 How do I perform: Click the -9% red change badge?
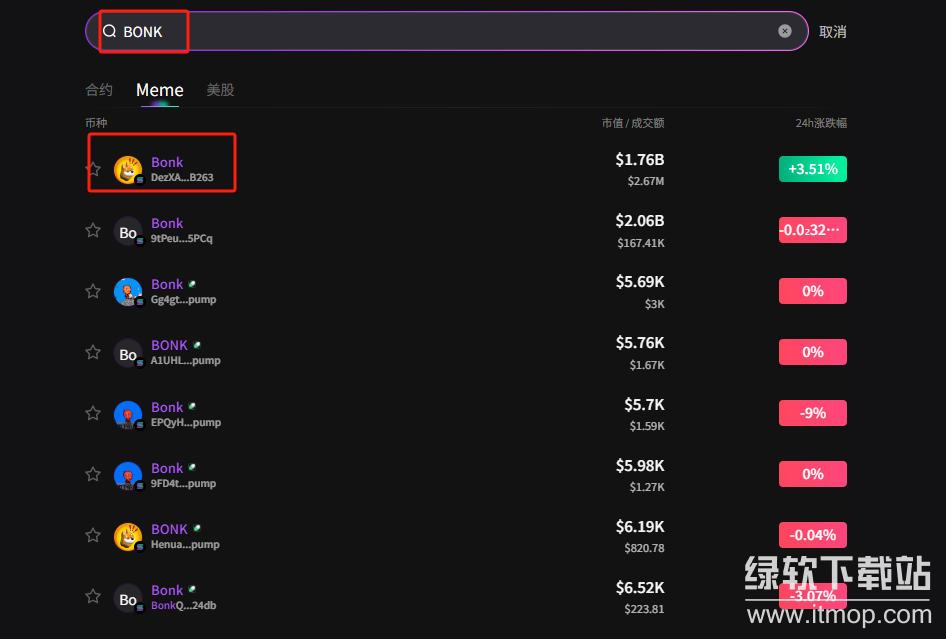[x=812, y=413]
